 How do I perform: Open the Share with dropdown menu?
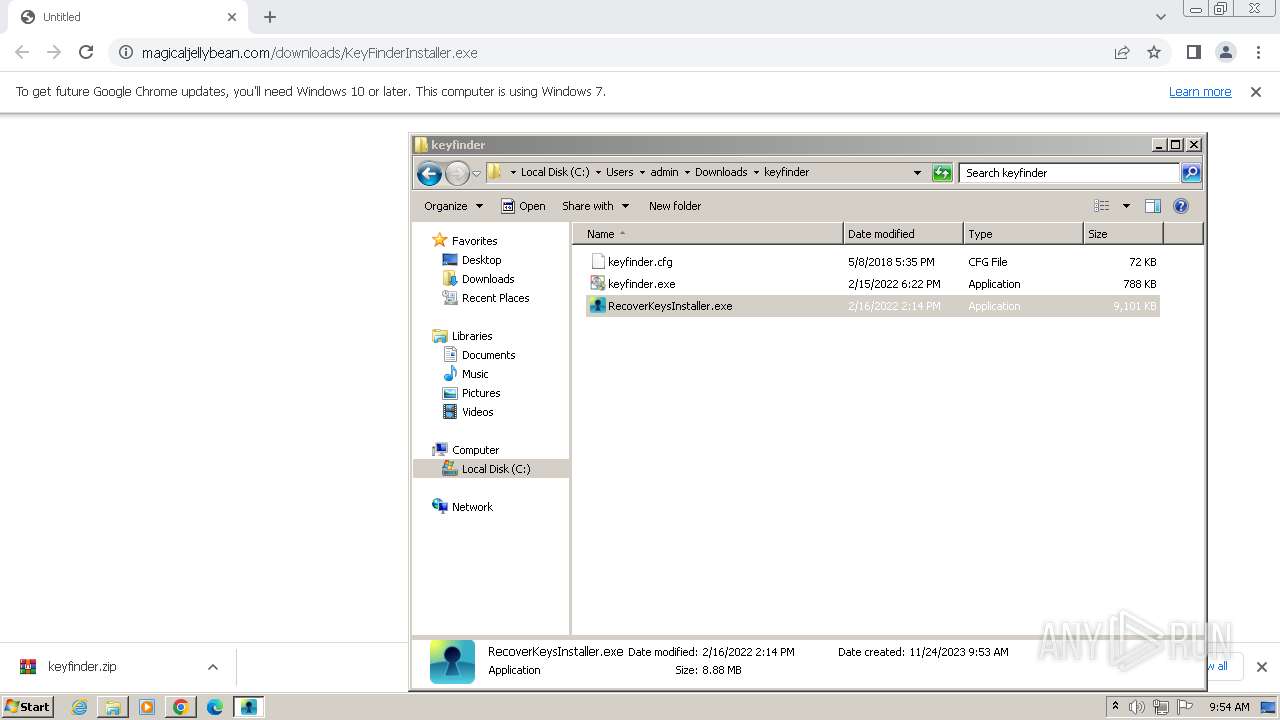coord(595,206)
